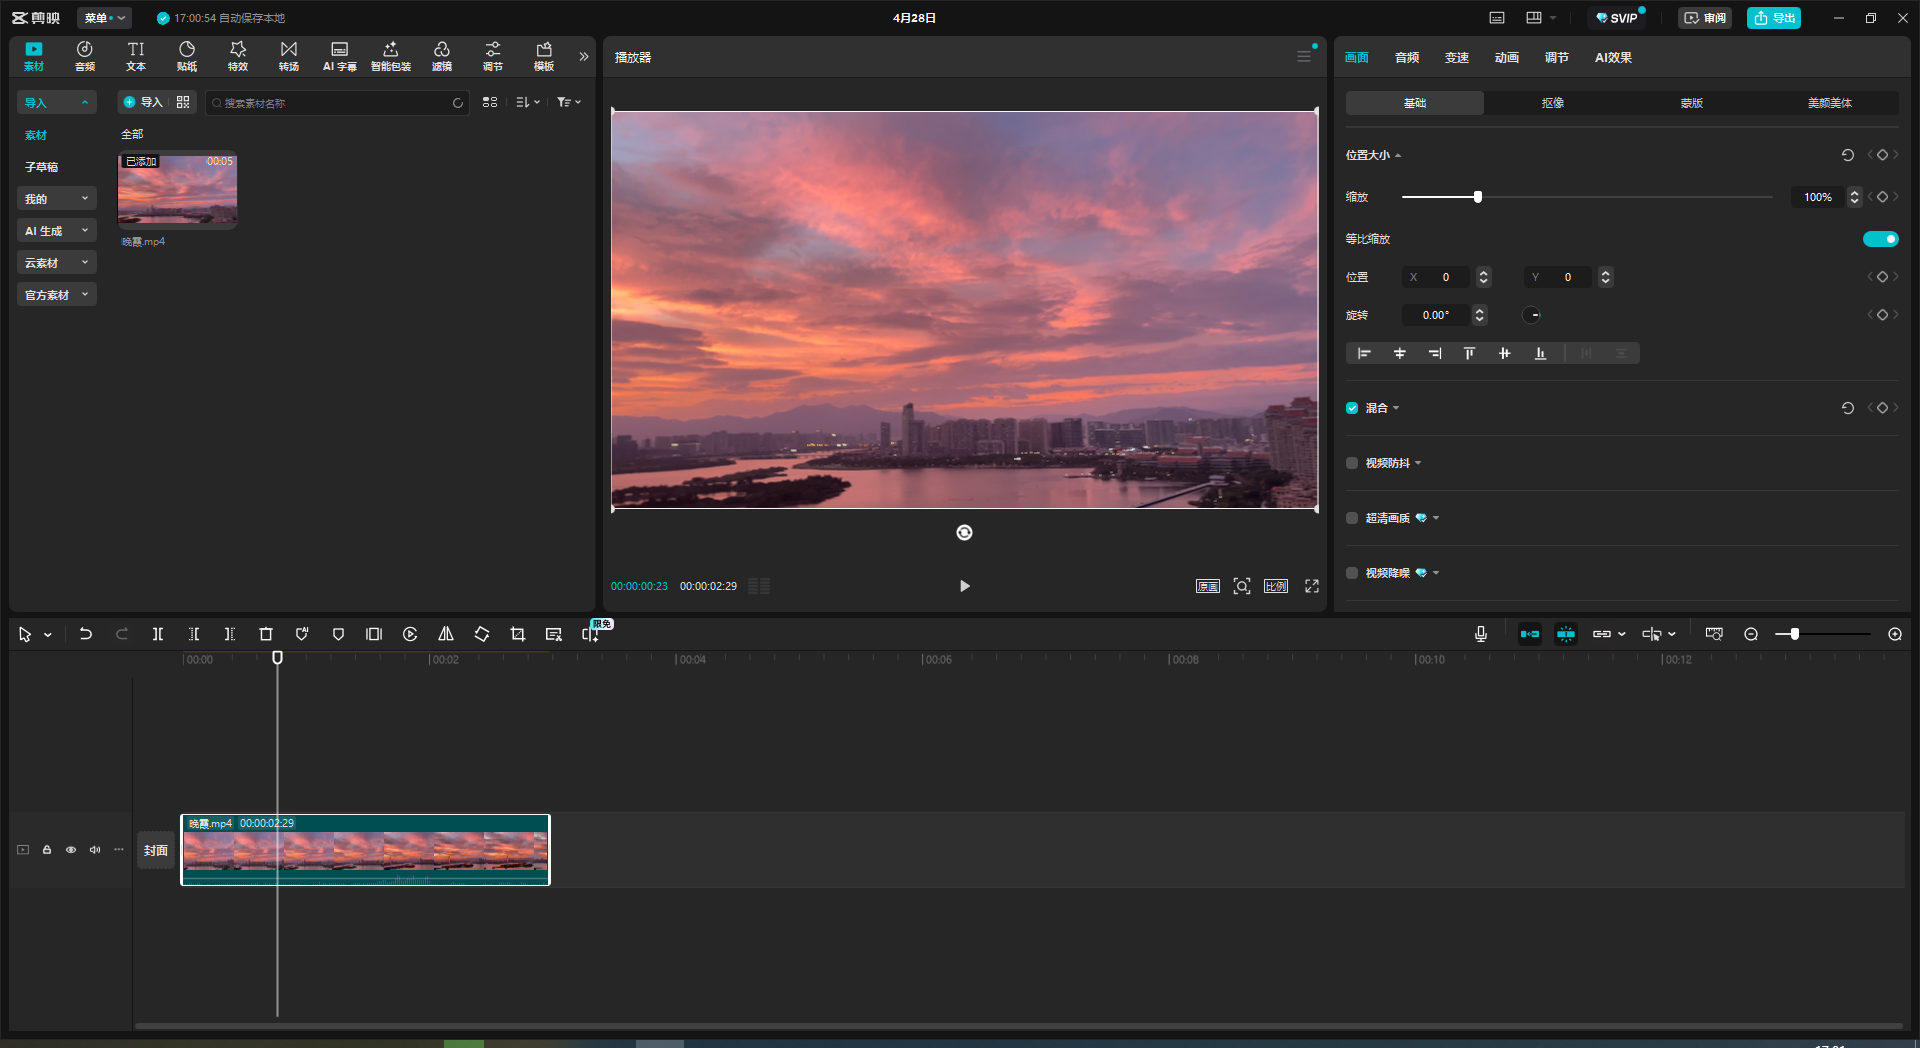Image resolution: width=1920 pixels, height=1048 pixels.
Task: Switch to the 变速 (Speed) tab
Action: click(x=1457, y=58)
